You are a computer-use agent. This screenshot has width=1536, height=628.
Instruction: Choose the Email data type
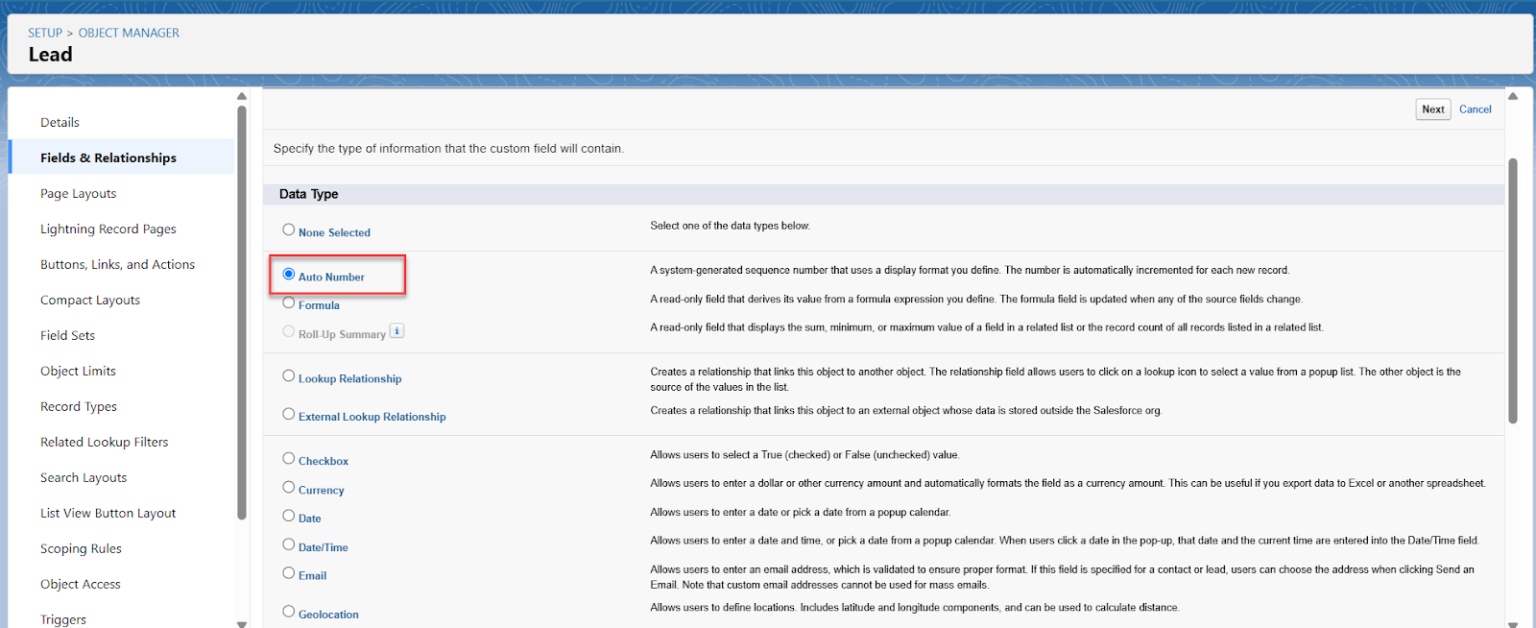pyautogui.click(x=288, y=574)
